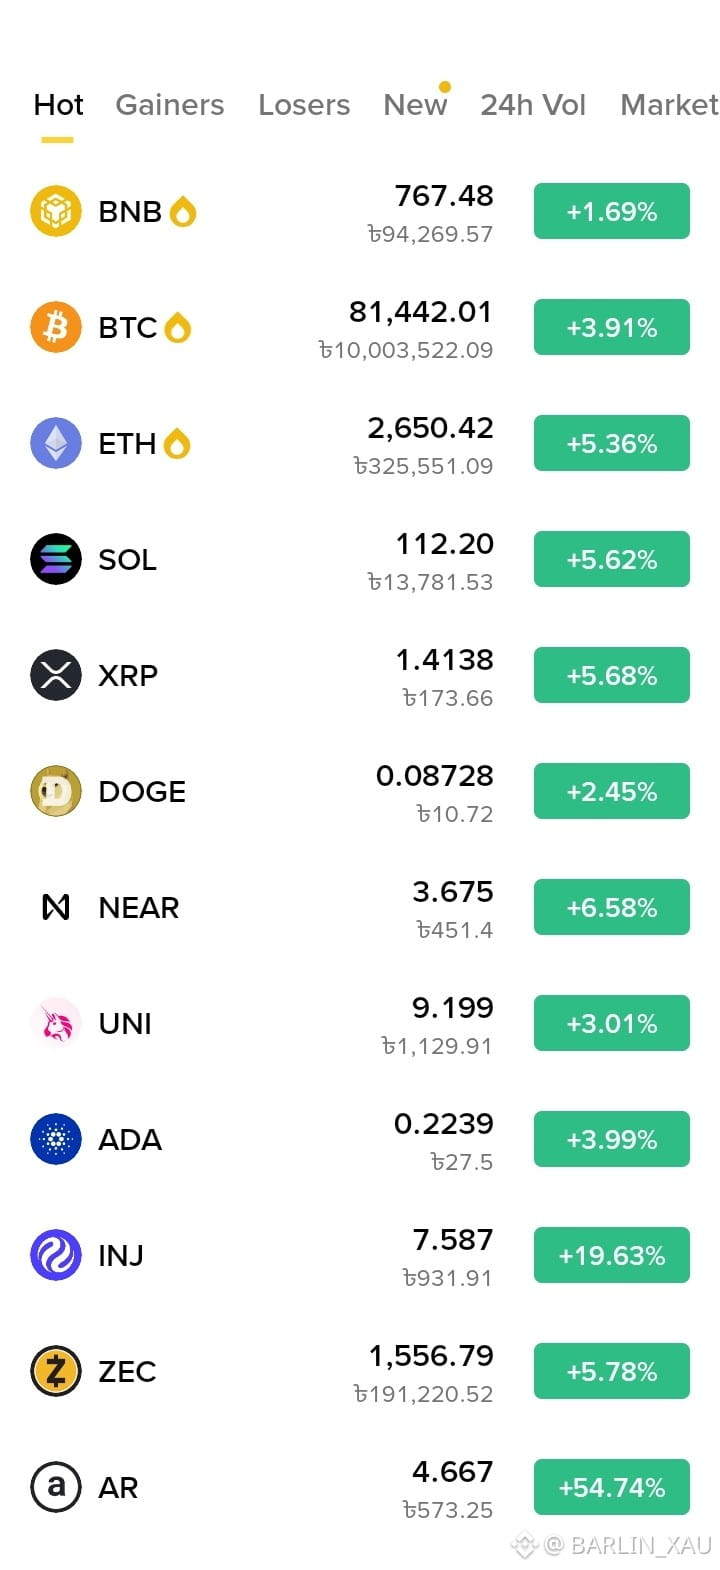Viewport: 720px width, 1570px height.
Task: Tap the BNB coin logo icon
Action: [x=56, y=211]
